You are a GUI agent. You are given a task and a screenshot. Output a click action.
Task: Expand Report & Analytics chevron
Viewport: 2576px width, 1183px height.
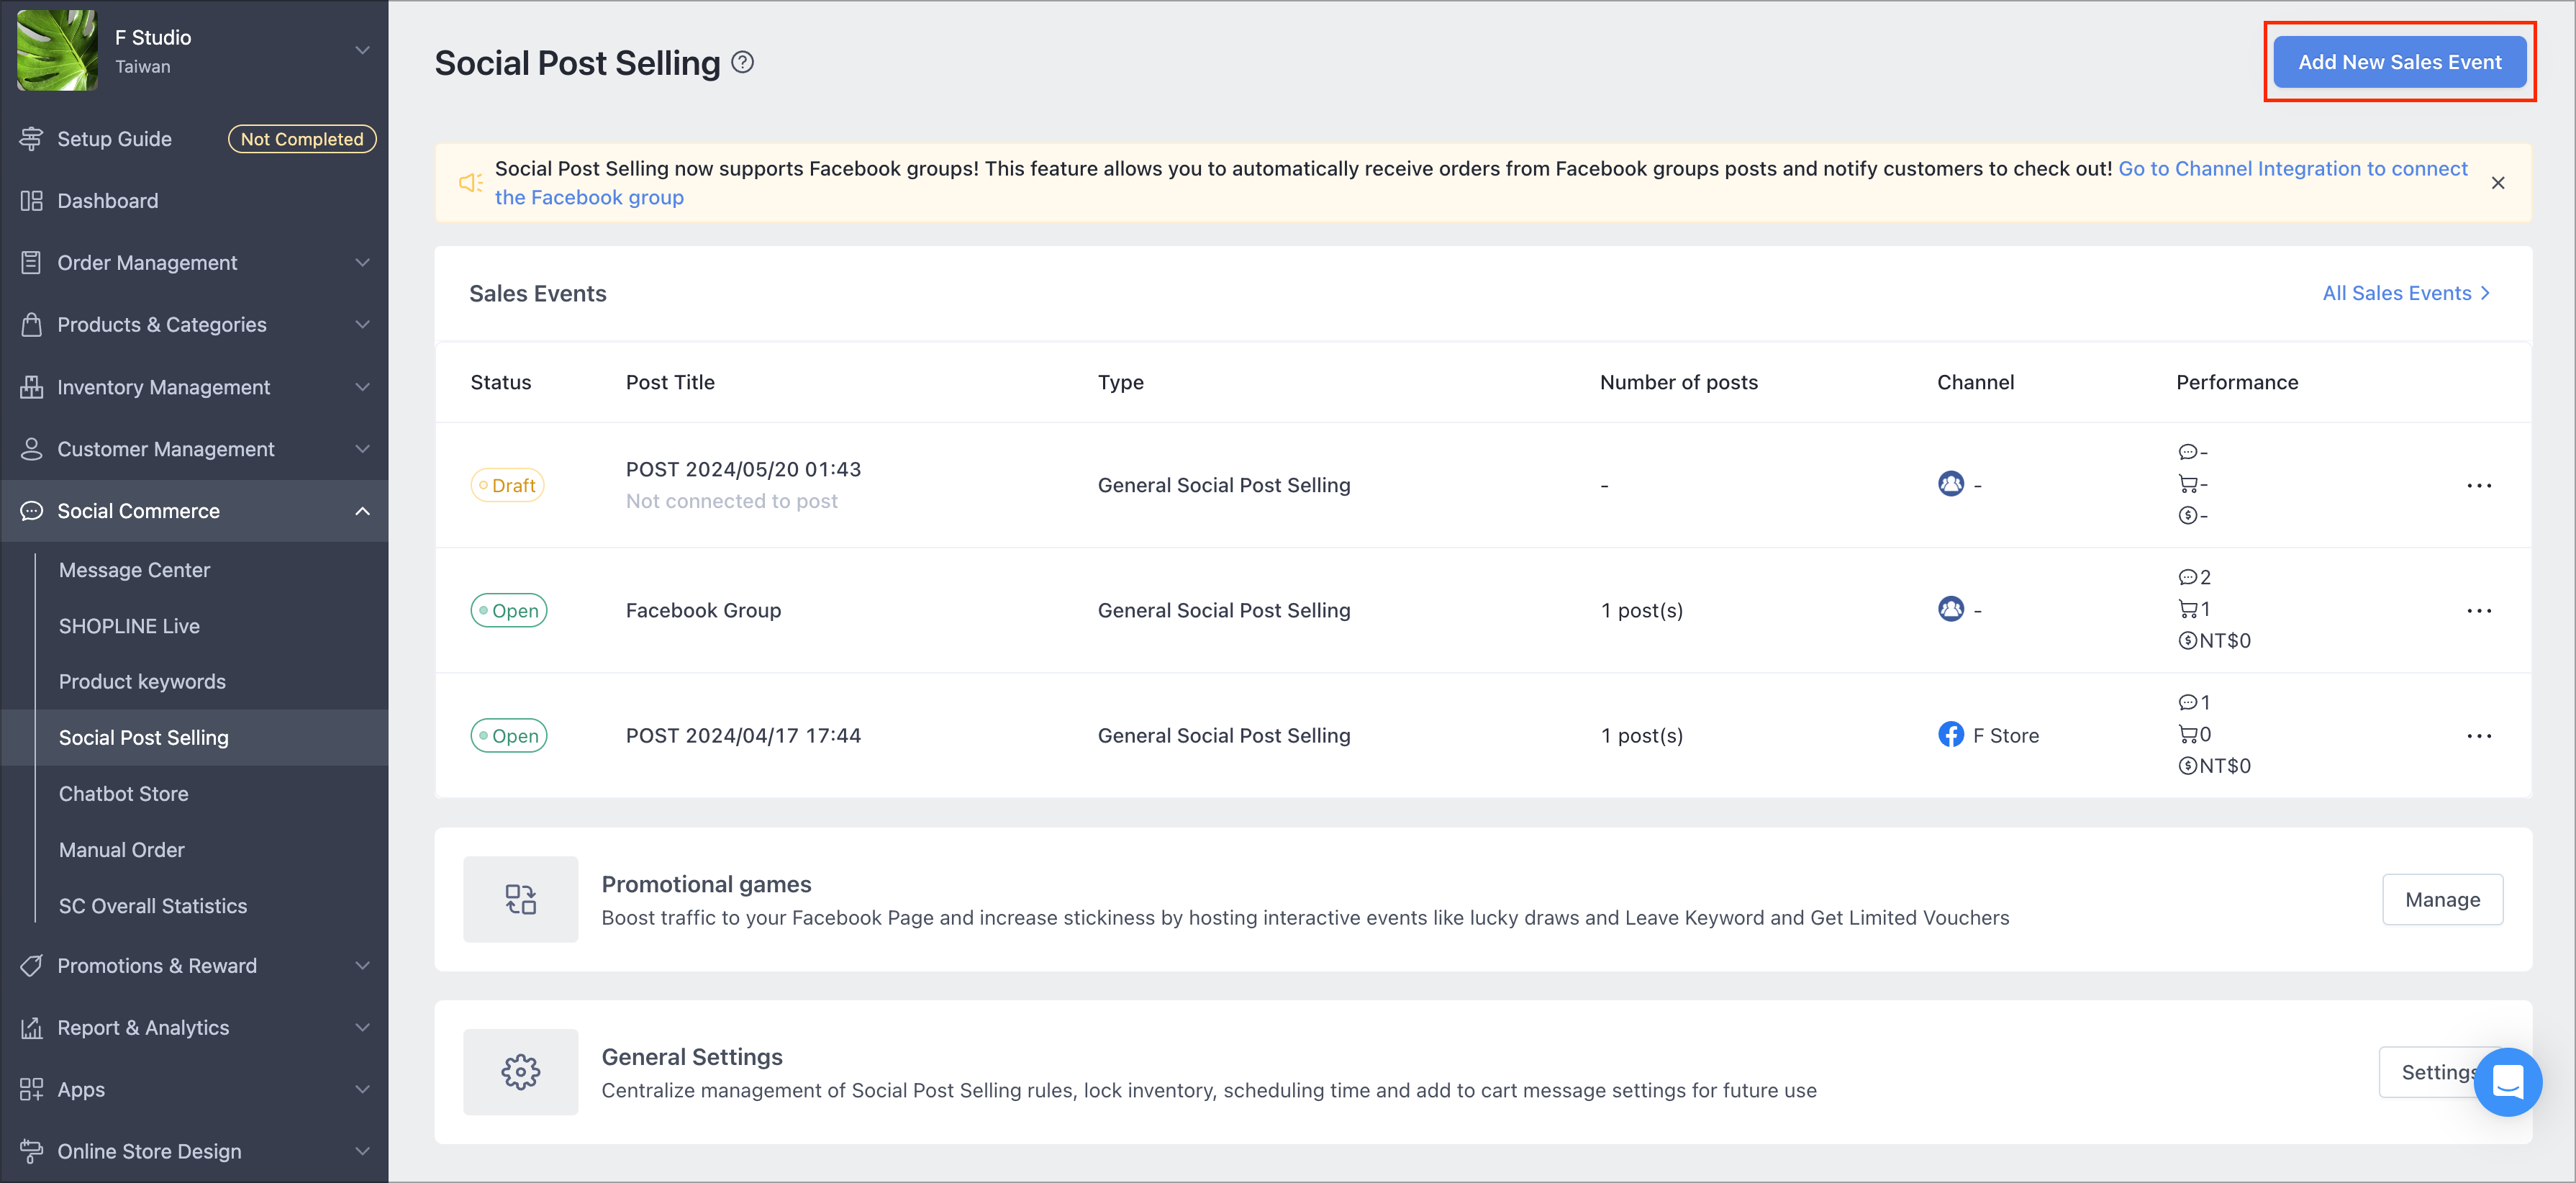click(x=362, y=1028)
